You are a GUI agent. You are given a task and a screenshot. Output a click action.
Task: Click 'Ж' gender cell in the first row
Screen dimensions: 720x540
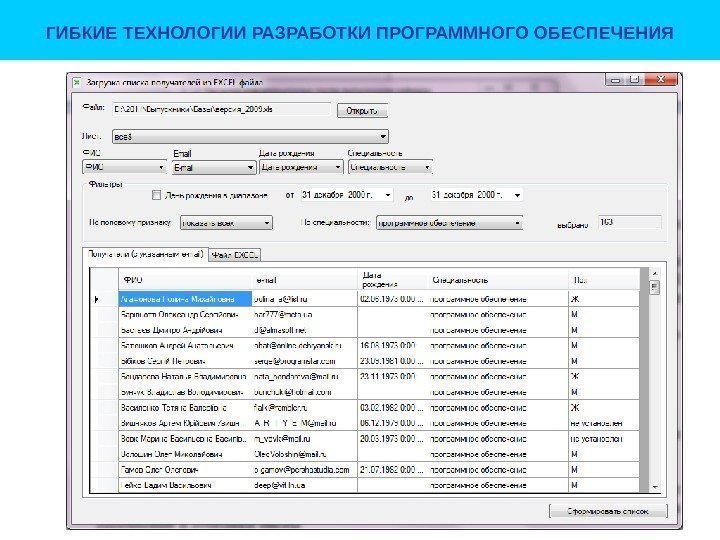pos(604,299)
